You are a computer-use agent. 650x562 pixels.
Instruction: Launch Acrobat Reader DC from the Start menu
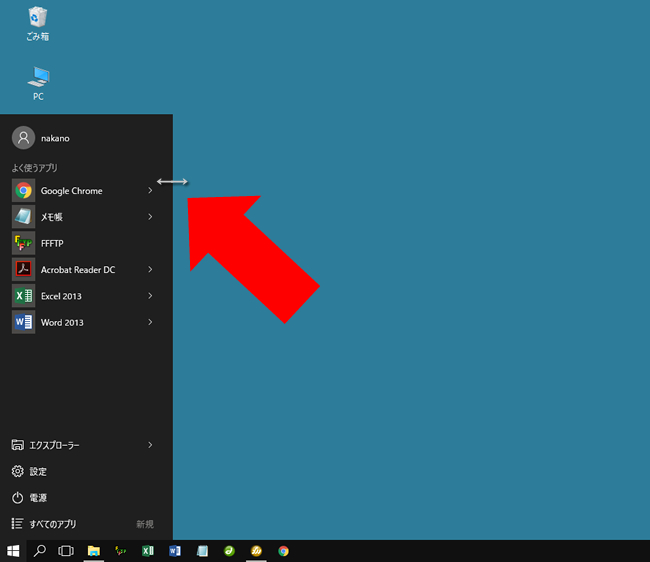tap(83, 270)
